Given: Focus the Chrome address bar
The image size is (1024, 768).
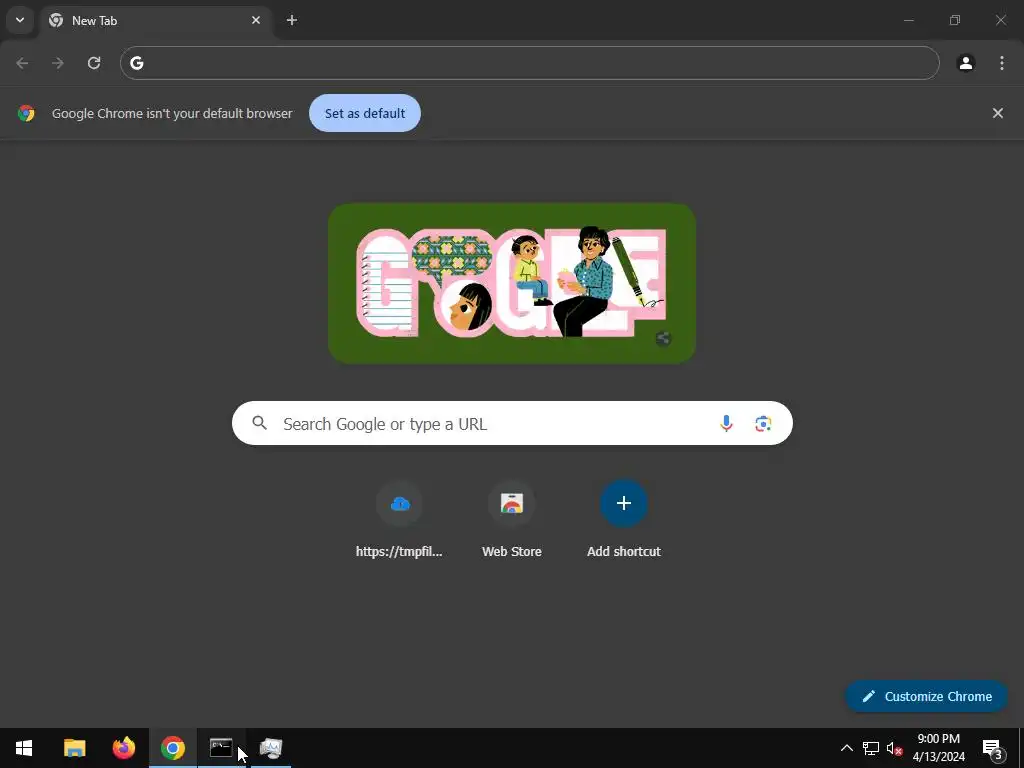Looking at the screenshot, I should pyautogui.click(x=530, y=63).
